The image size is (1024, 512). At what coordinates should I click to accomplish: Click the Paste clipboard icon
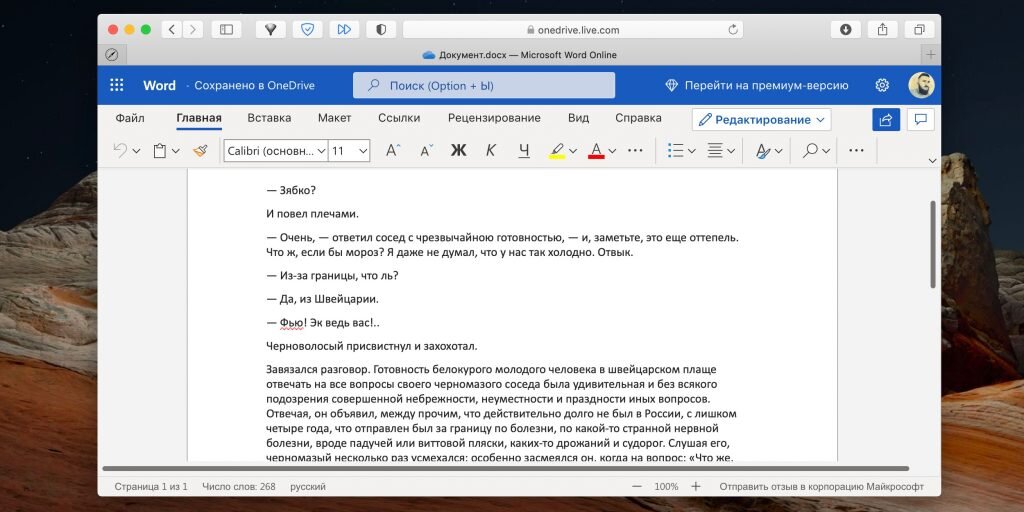pos(159,151)
